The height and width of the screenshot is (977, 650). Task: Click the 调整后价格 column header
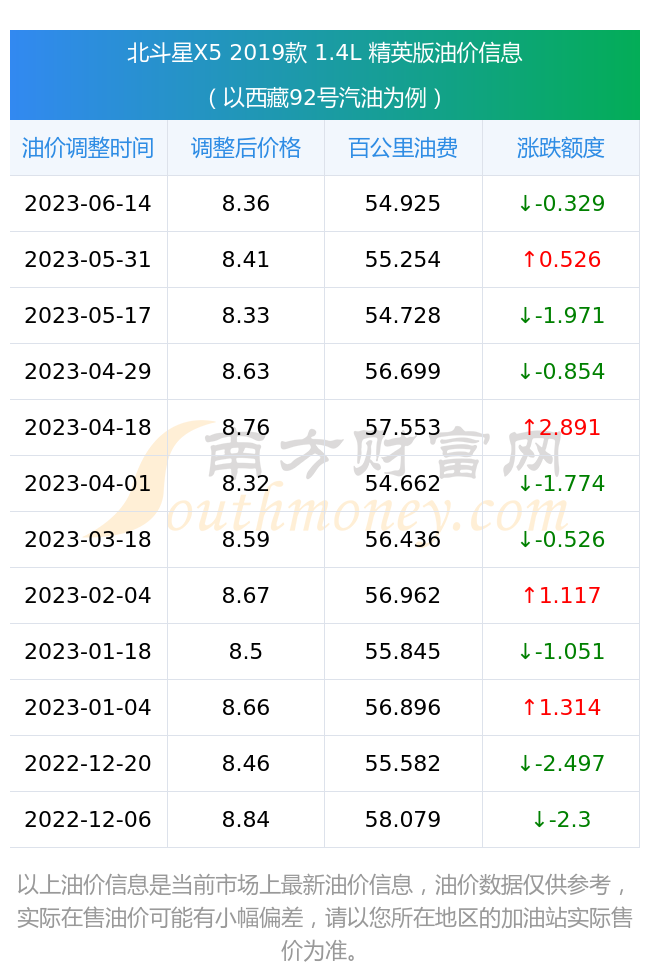(246, 148)
